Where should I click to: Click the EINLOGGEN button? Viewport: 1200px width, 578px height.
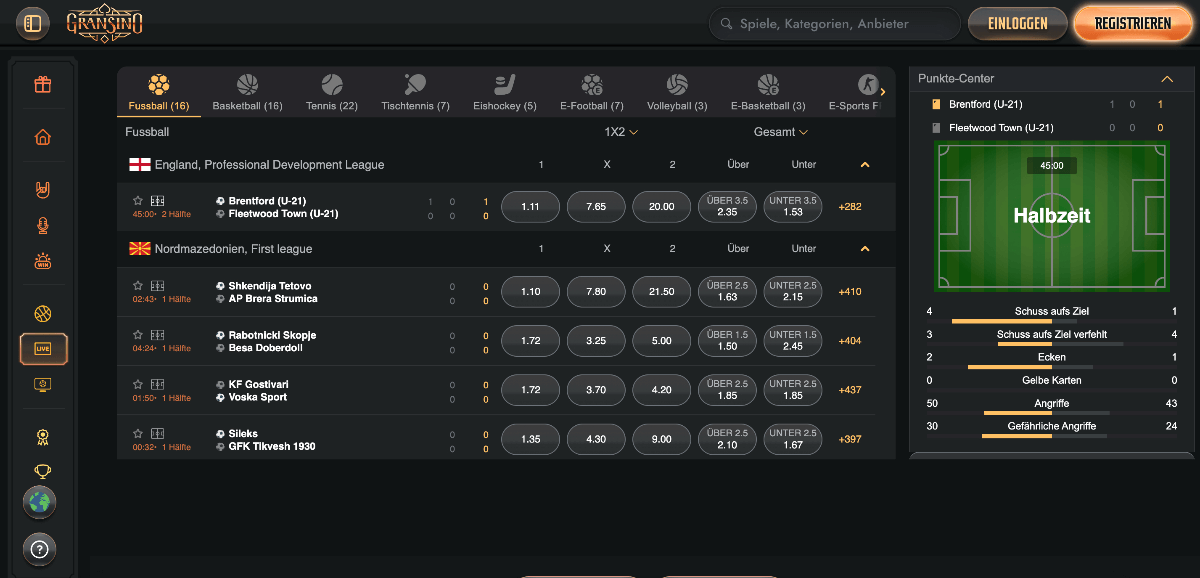(x=1017, y=24)
